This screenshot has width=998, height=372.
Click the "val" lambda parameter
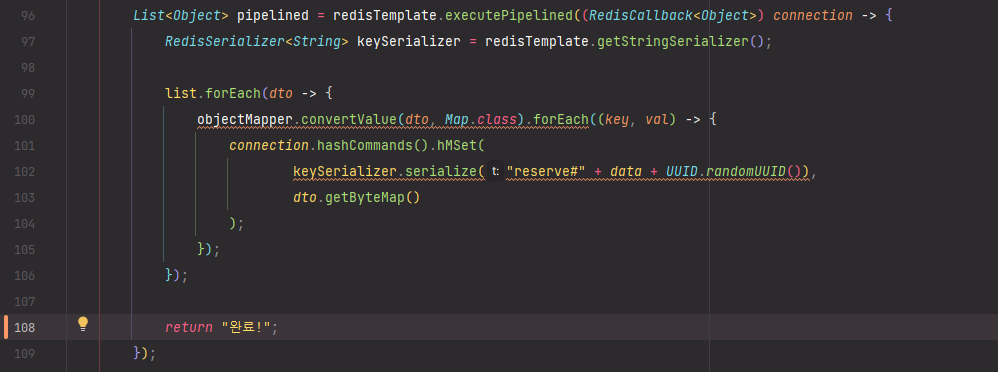657,120
